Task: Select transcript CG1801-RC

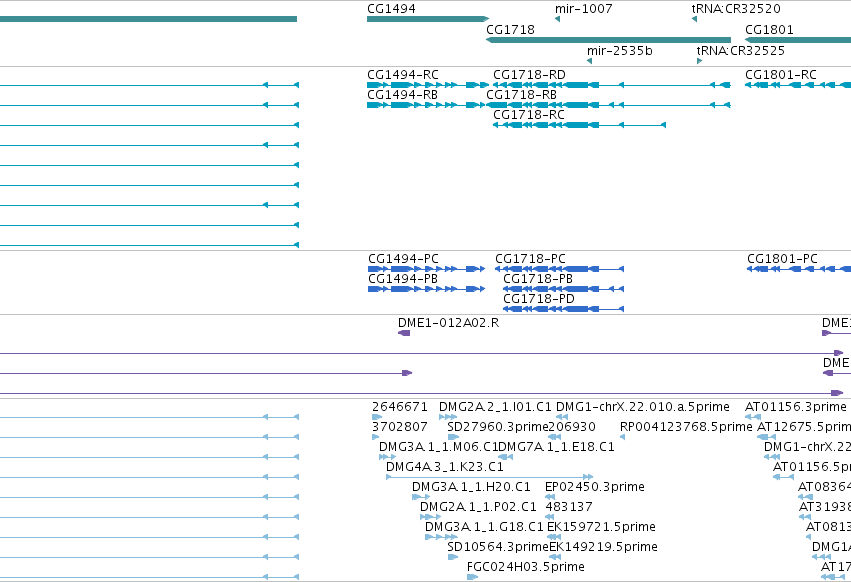Action: [x=798, y=85]
